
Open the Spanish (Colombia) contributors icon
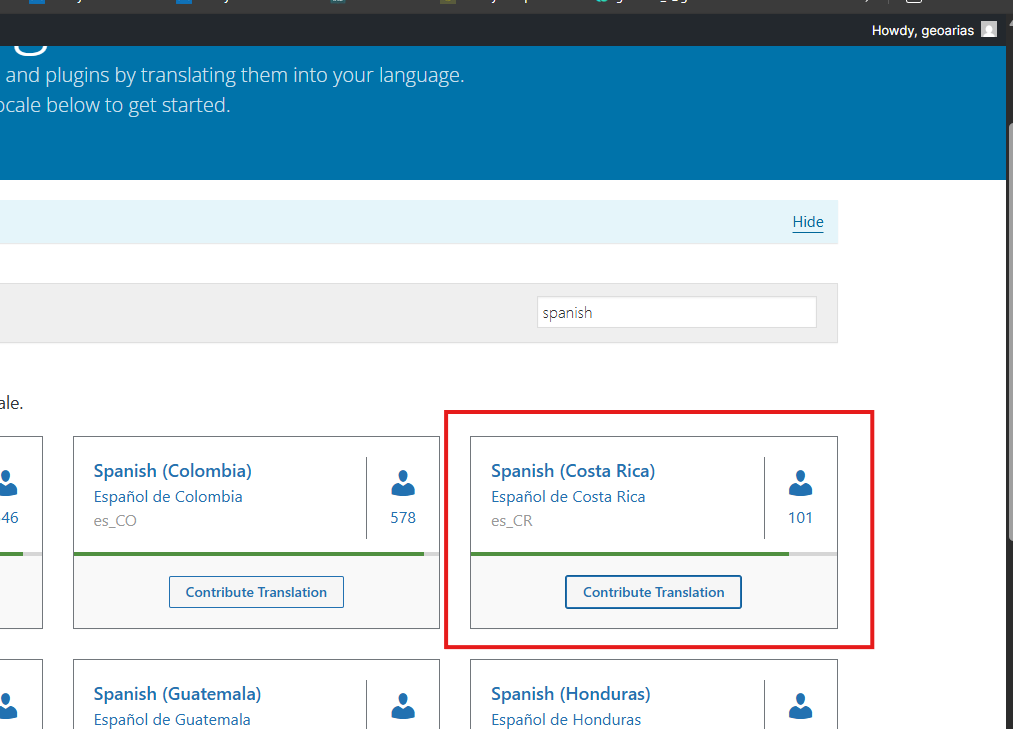tap(403, 485)
